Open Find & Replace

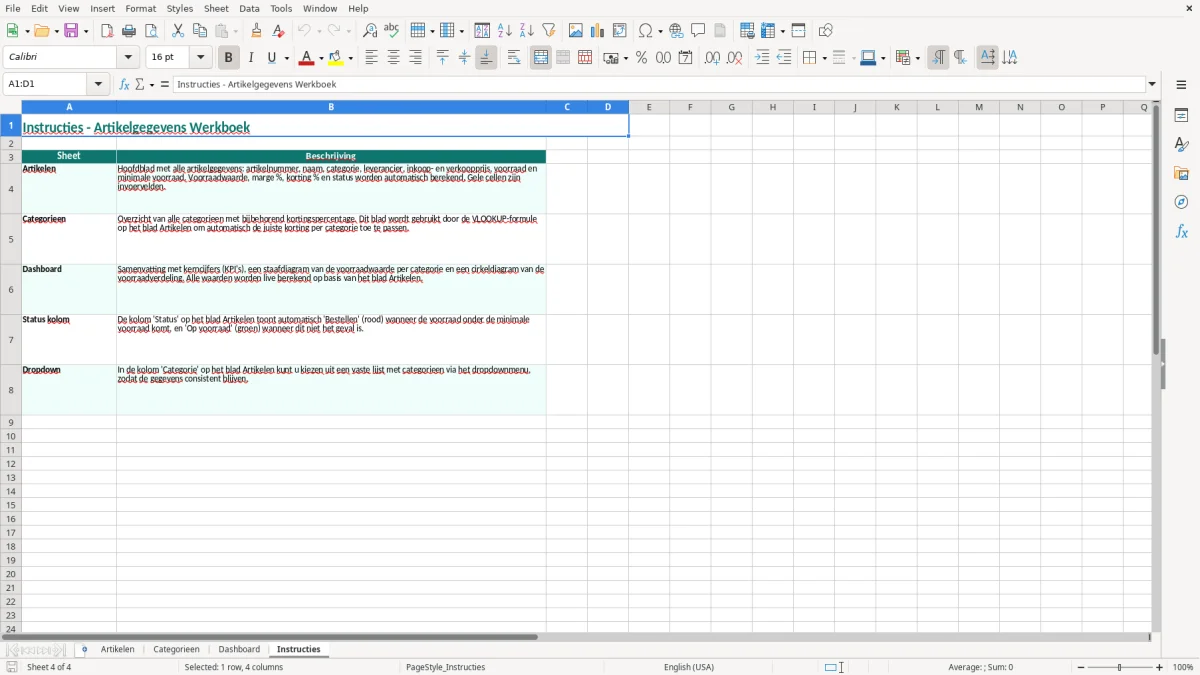pyautogui.click(x=370, y=31)
